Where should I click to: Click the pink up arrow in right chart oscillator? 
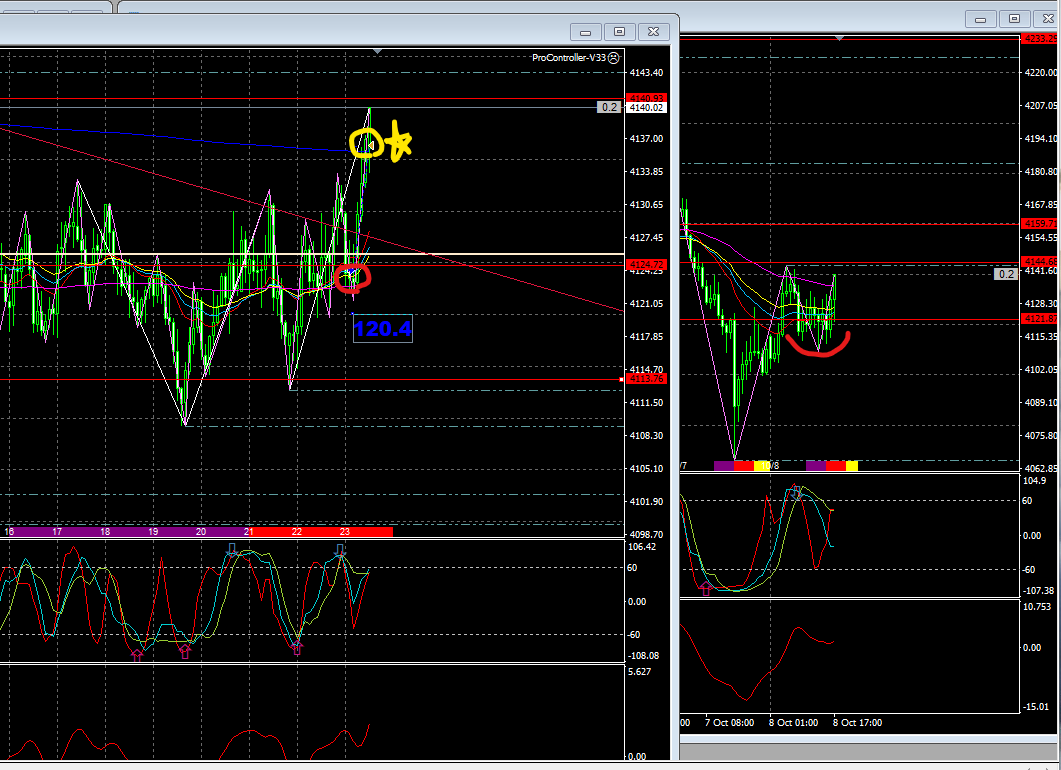[x=706, y=588]
